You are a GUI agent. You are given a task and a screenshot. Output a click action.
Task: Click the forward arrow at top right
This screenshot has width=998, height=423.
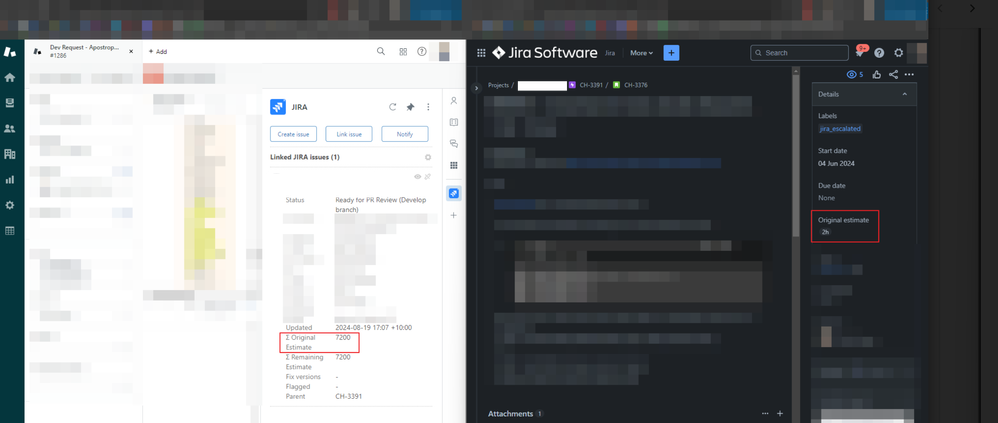pyautogui.click(x=972, y=8)
